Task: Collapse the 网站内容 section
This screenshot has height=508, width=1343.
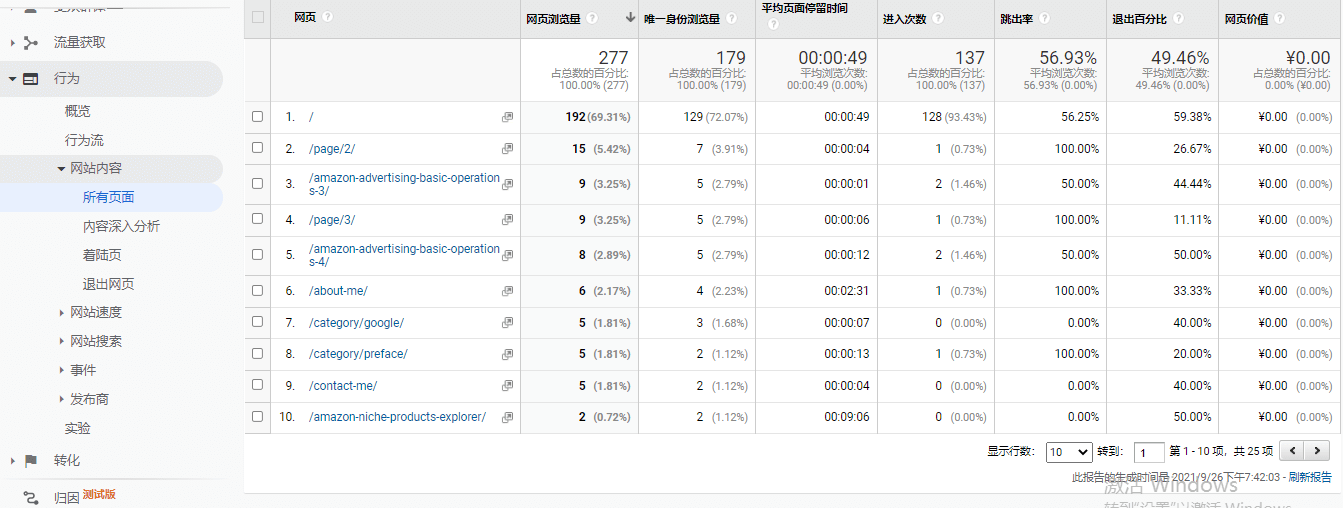Action: click(62, 169)
